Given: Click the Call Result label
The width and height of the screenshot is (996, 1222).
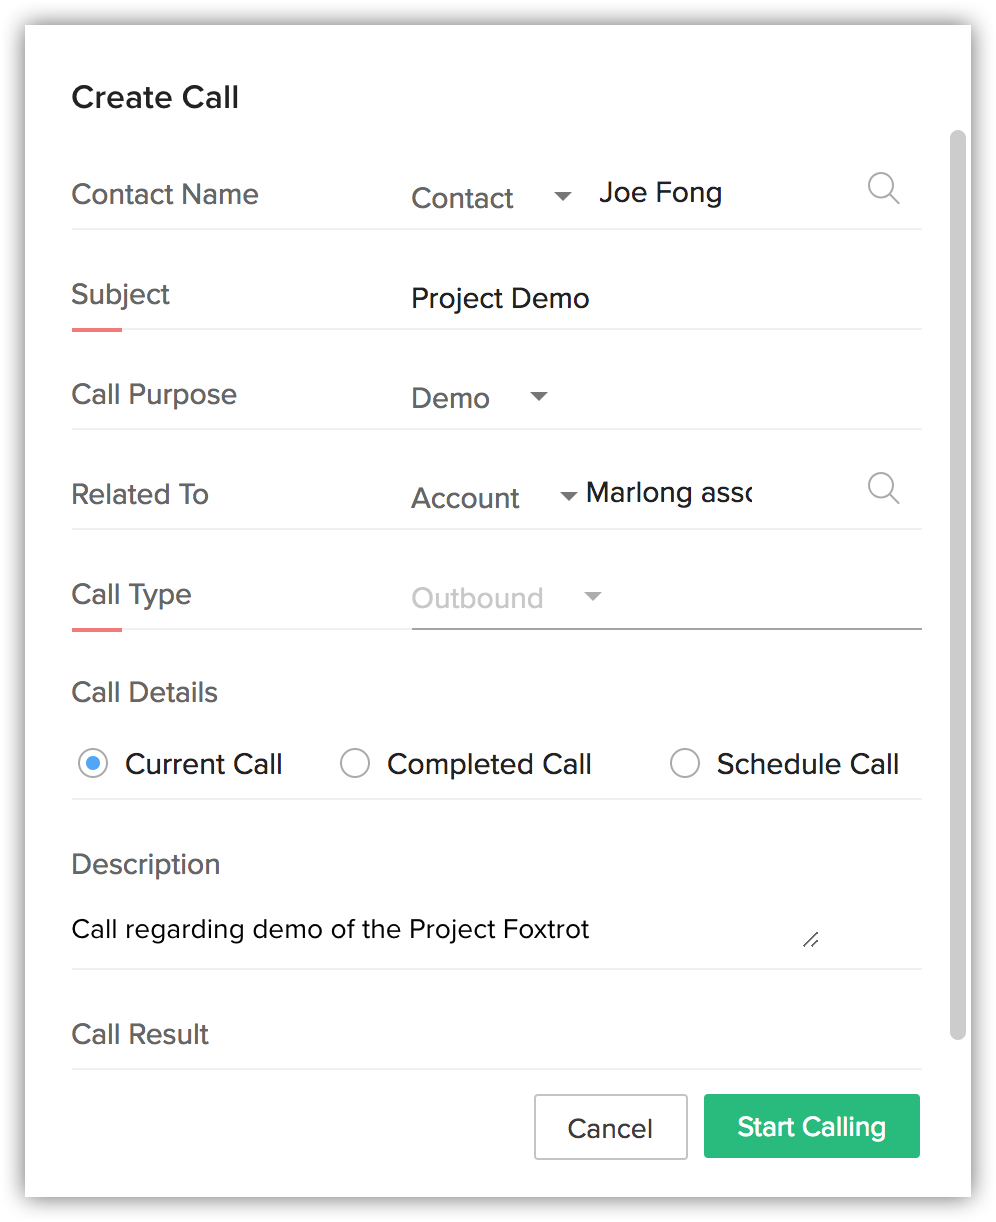Looking at the screenshot, I should tap(140, 1034).
